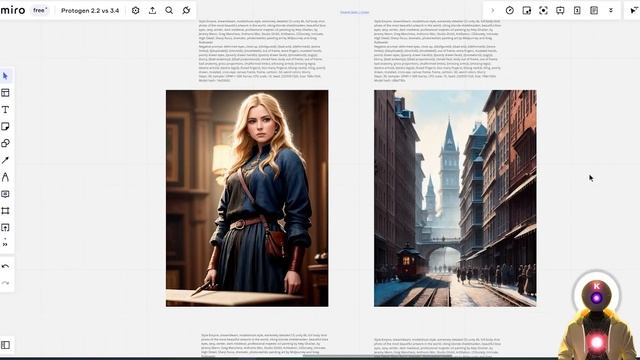This screenshot has height=360, width=640.
Task: Go to Miro home via logo
Action: (13, 10)
